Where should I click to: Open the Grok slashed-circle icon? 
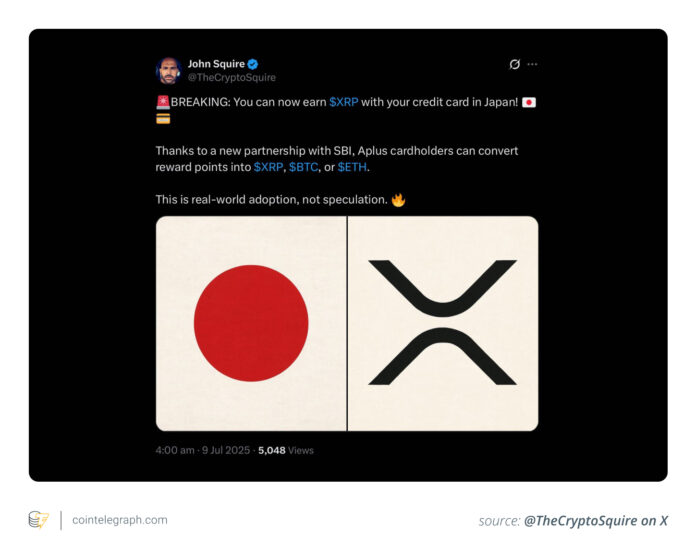click(x=514, y=64)
